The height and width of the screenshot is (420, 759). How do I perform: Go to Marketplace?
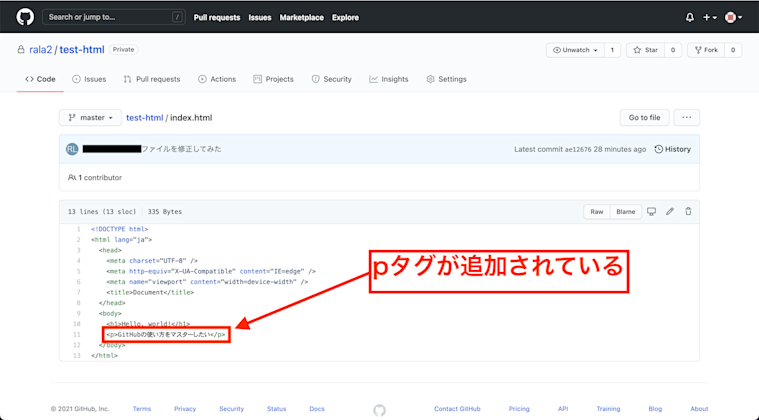302,17
